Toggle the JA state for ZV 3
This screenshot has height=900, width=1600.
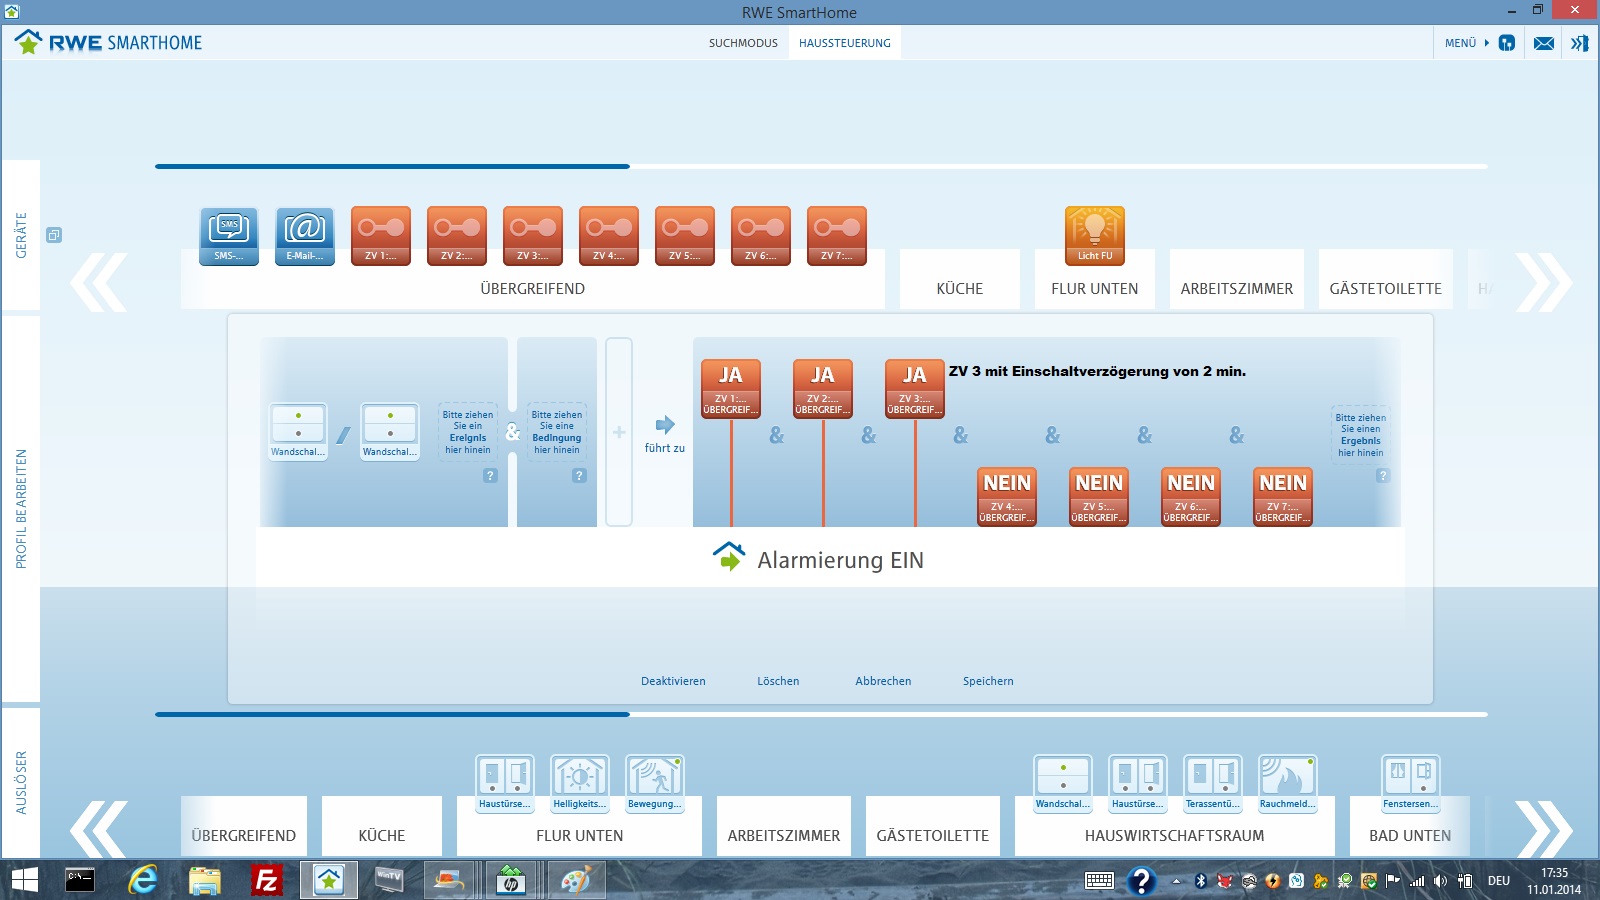[915, 389]
